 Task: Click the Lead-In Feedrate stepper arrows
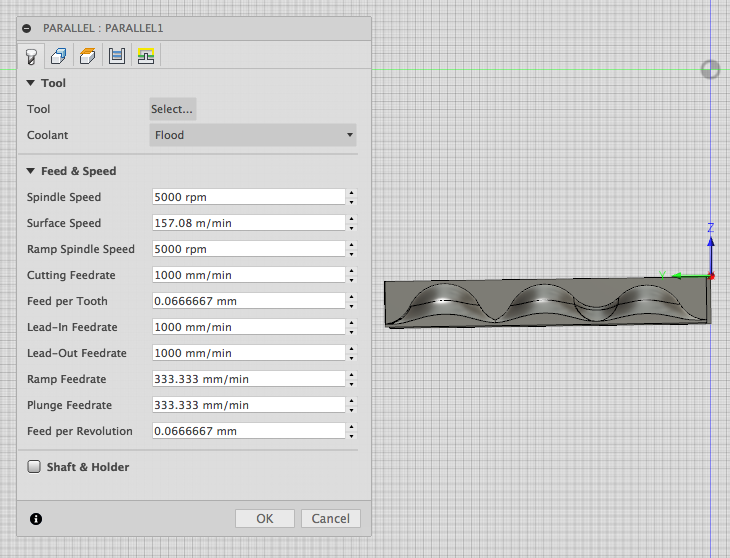[351, 327]
